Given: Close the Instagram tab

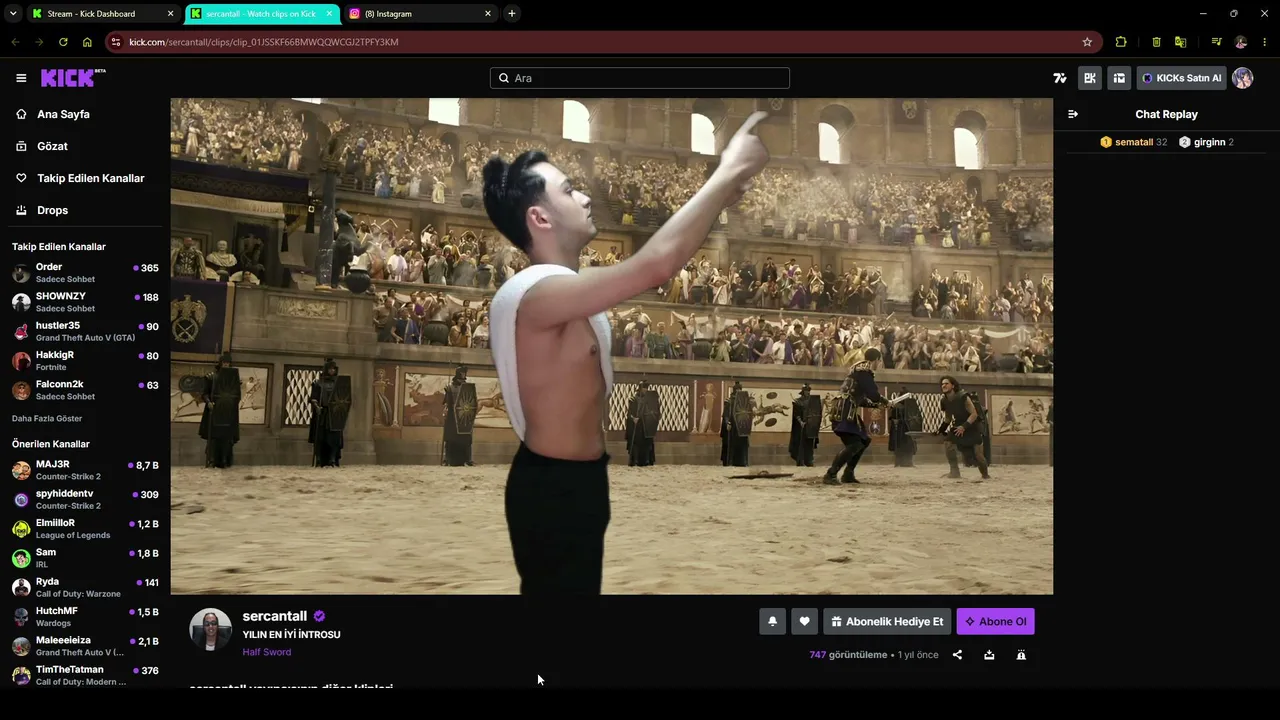Looking at the screenshot, I should 488,14.
